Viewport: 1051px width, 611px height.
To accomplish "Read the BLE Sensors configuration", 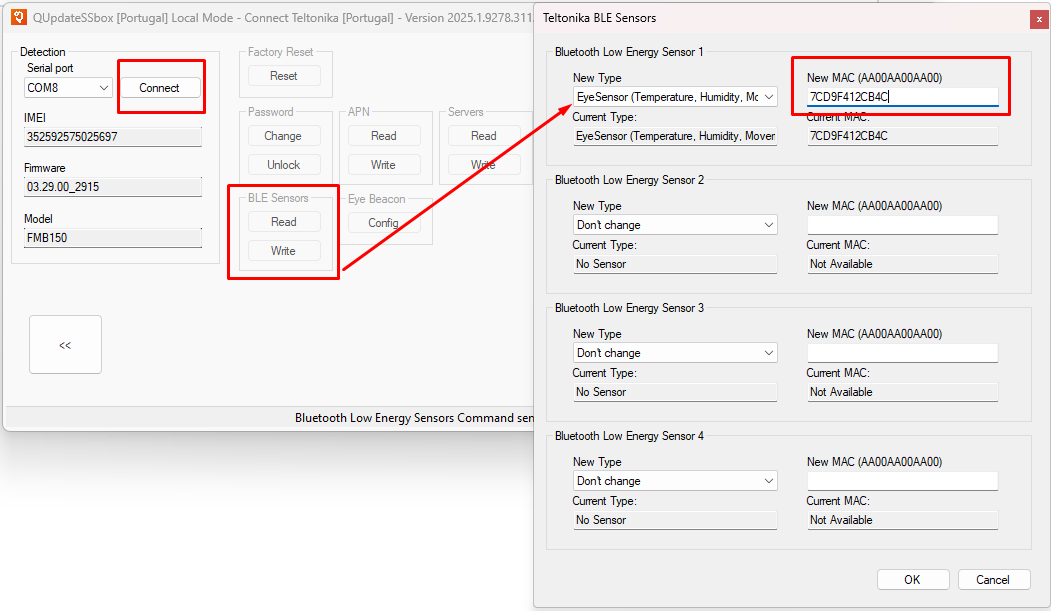I will pos(284,222).
